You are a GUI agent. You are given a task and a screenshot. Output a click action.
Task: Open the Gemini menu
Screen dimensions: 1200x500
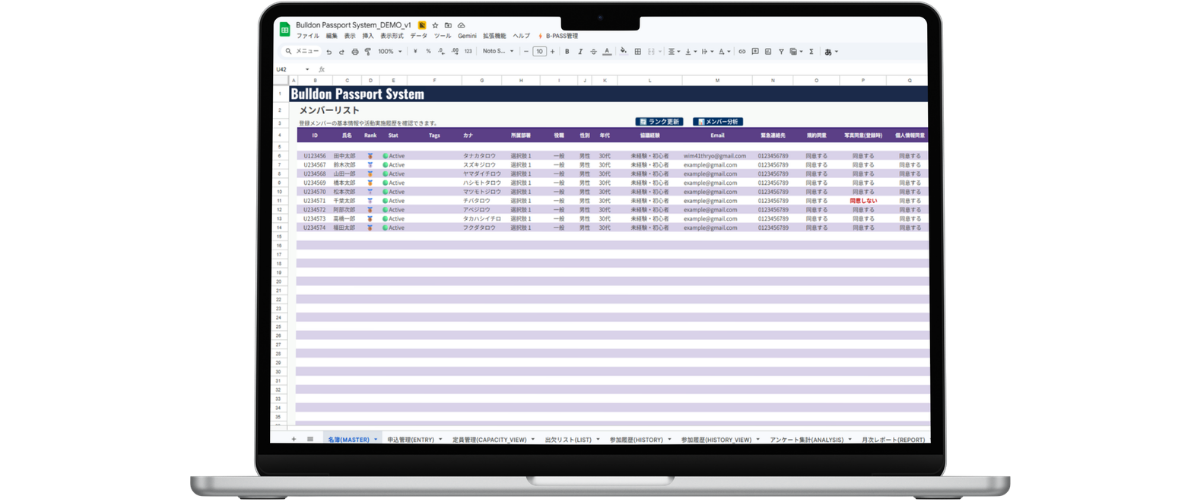pos(467,35)
